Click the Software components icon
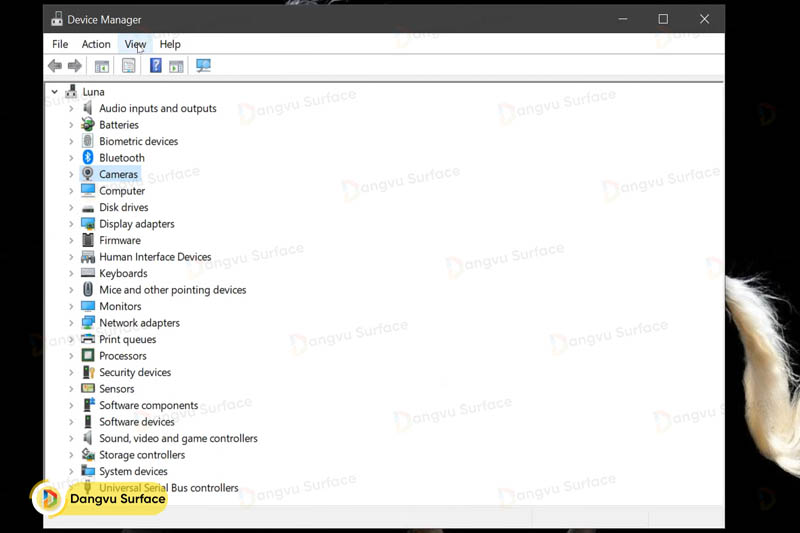800x533 pixels. click(88, 405)
